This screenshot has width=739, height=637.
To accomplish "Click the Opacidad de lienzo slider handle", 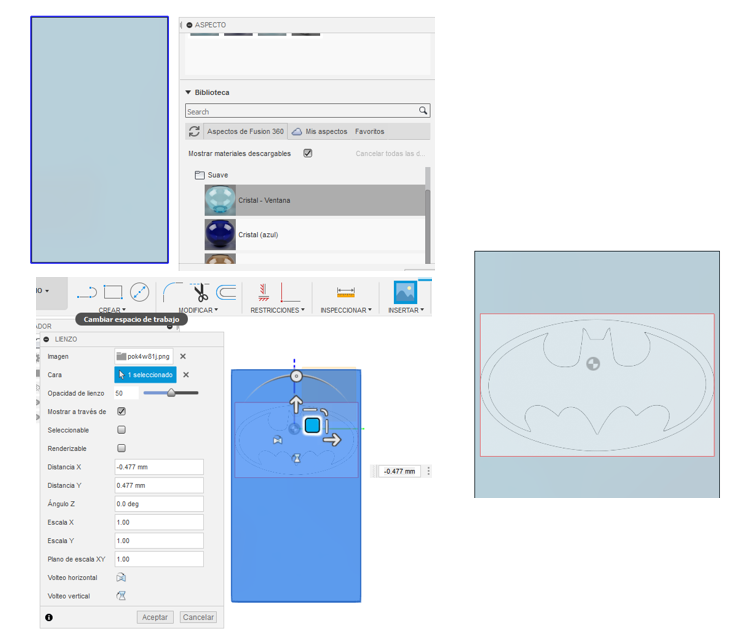I will pos(171,392).
